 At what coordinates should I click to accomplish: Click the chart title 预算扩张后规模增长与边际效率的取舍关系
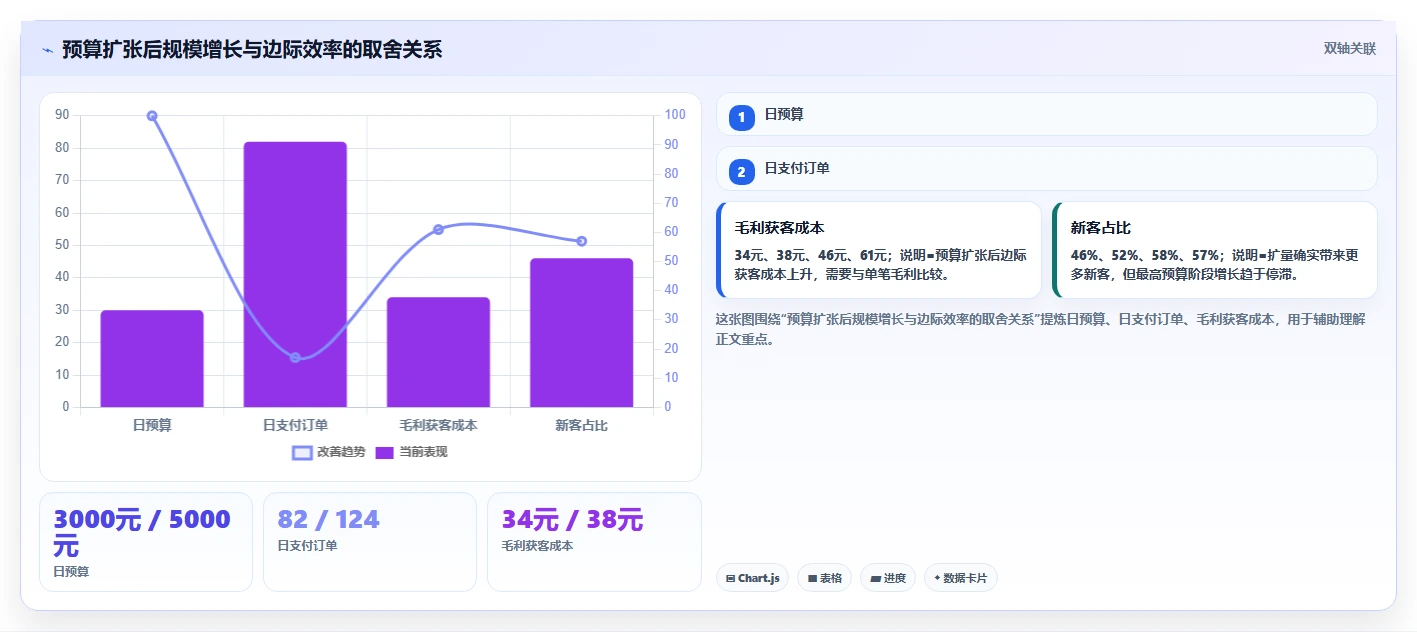252,50
